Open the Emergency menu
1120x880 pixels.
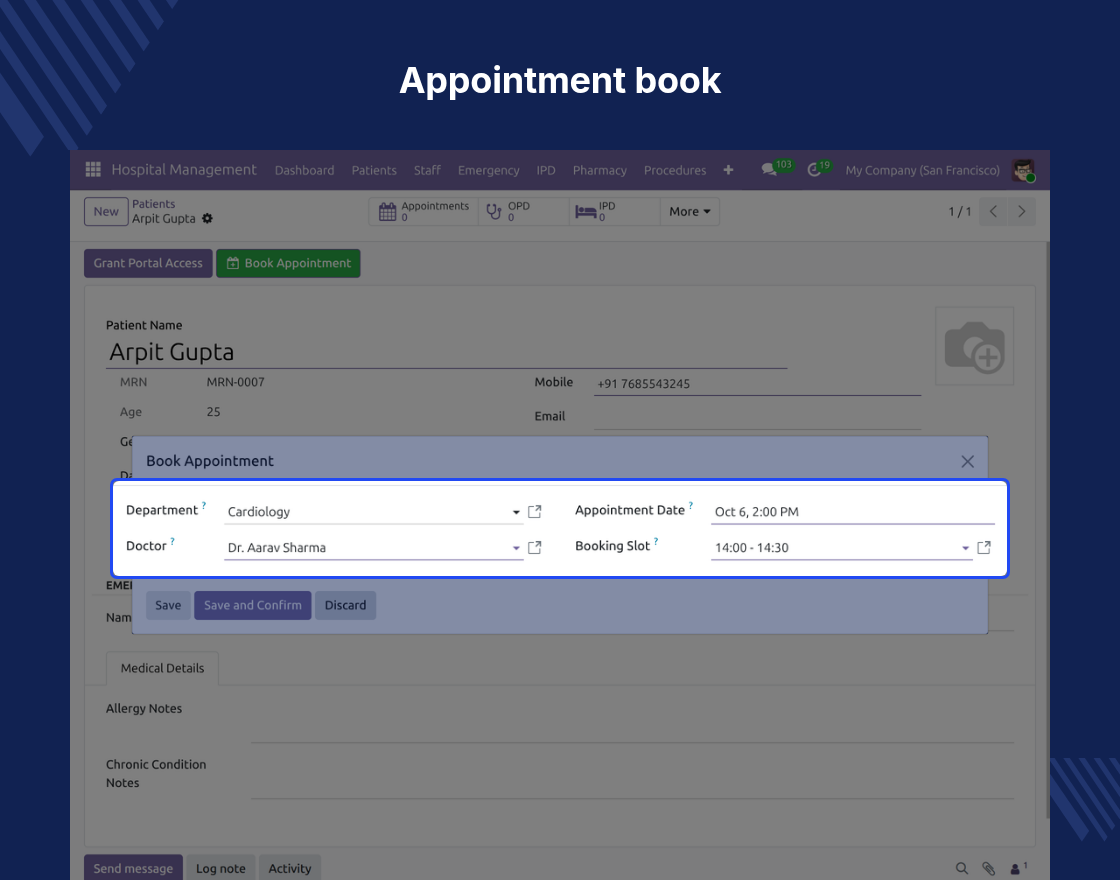[489, 170]
